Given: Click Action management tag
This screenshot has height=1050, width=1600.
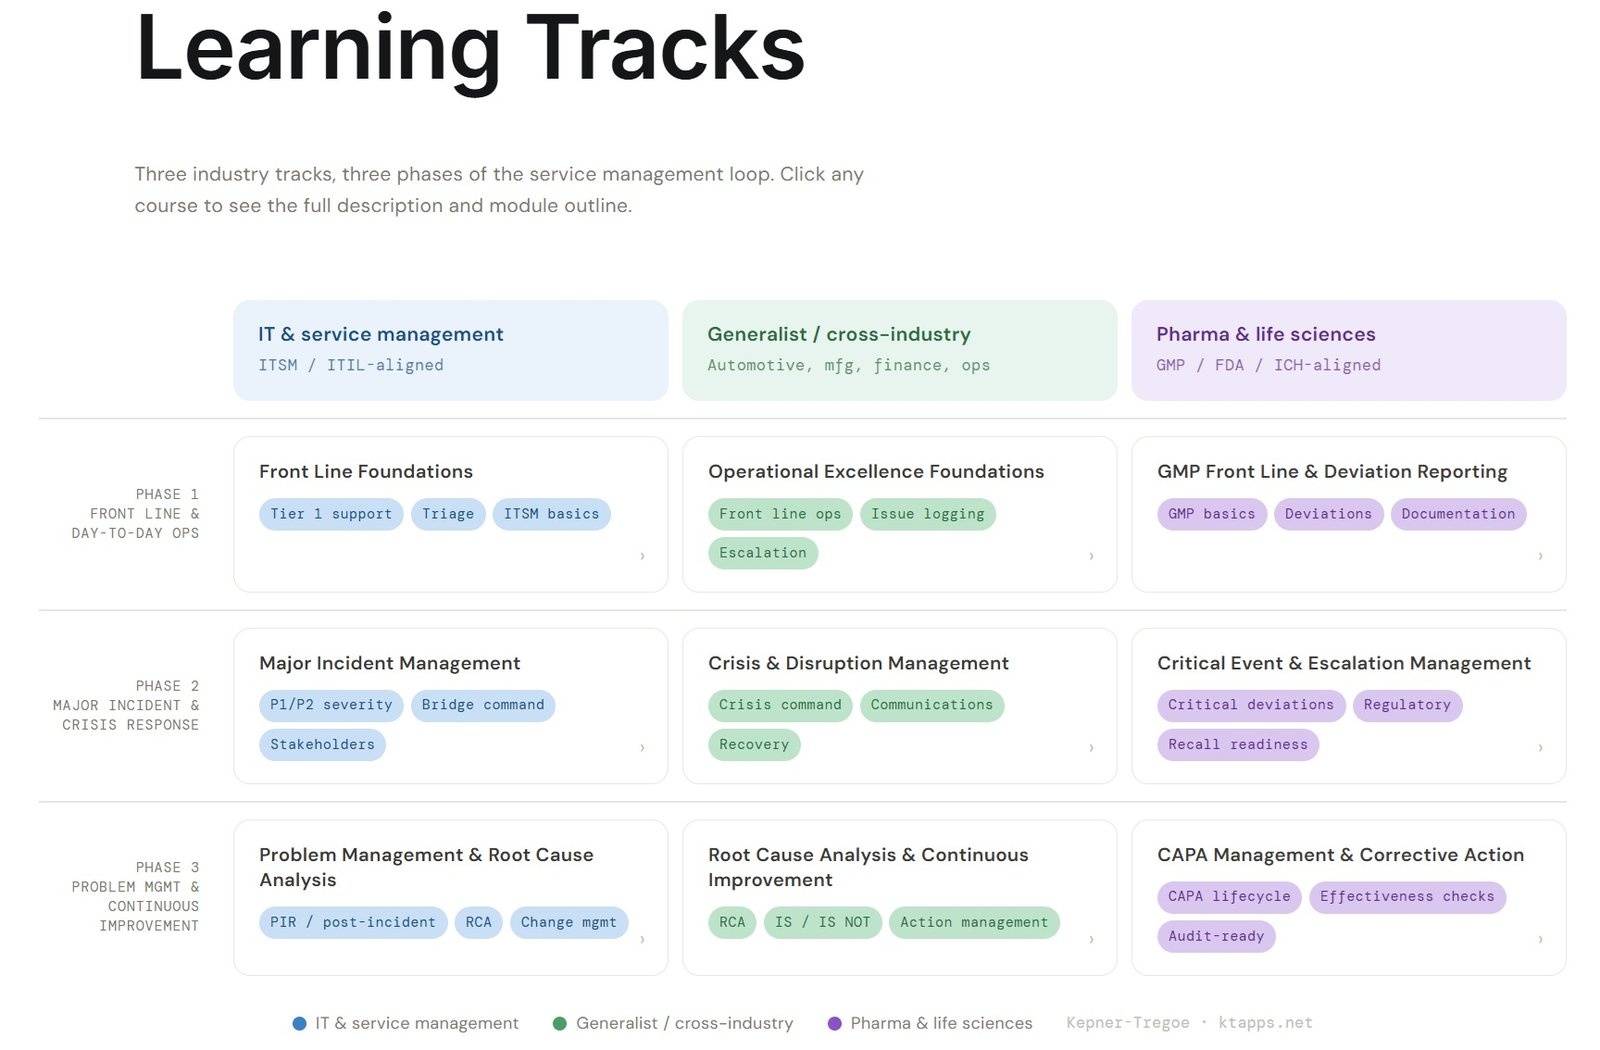Looking at the screenshot, I should 974,922.
